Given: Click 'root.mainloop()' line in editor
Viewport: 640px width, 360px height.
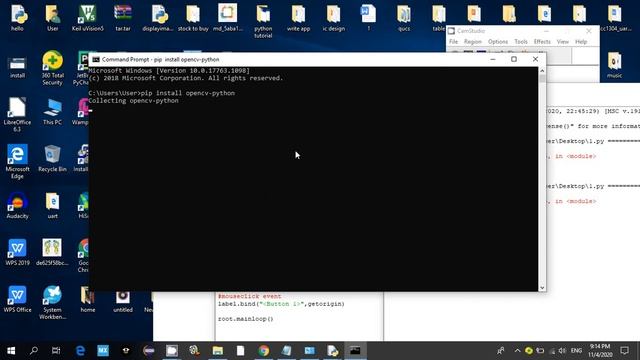Looking at the screenshot, I should click(245, 319).
